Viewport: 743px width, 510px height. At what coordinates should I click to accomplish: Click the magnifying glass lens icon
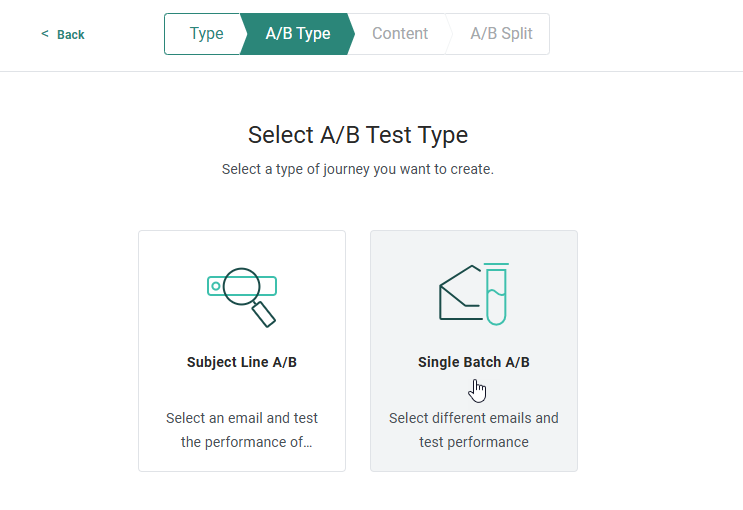[241, 286]
